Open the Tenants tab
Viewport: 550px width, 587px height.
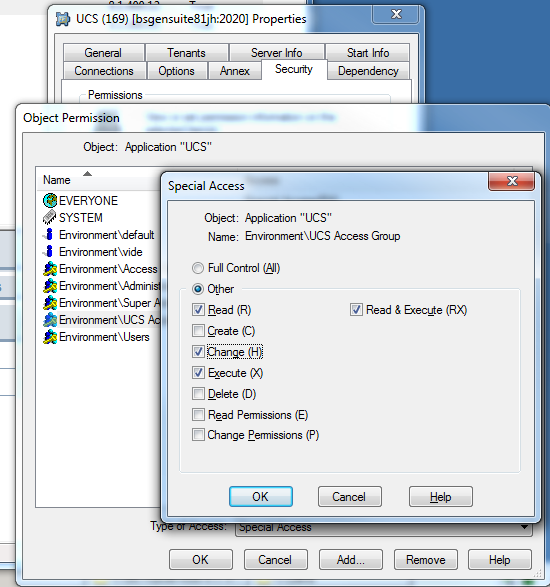pos(186,53)
